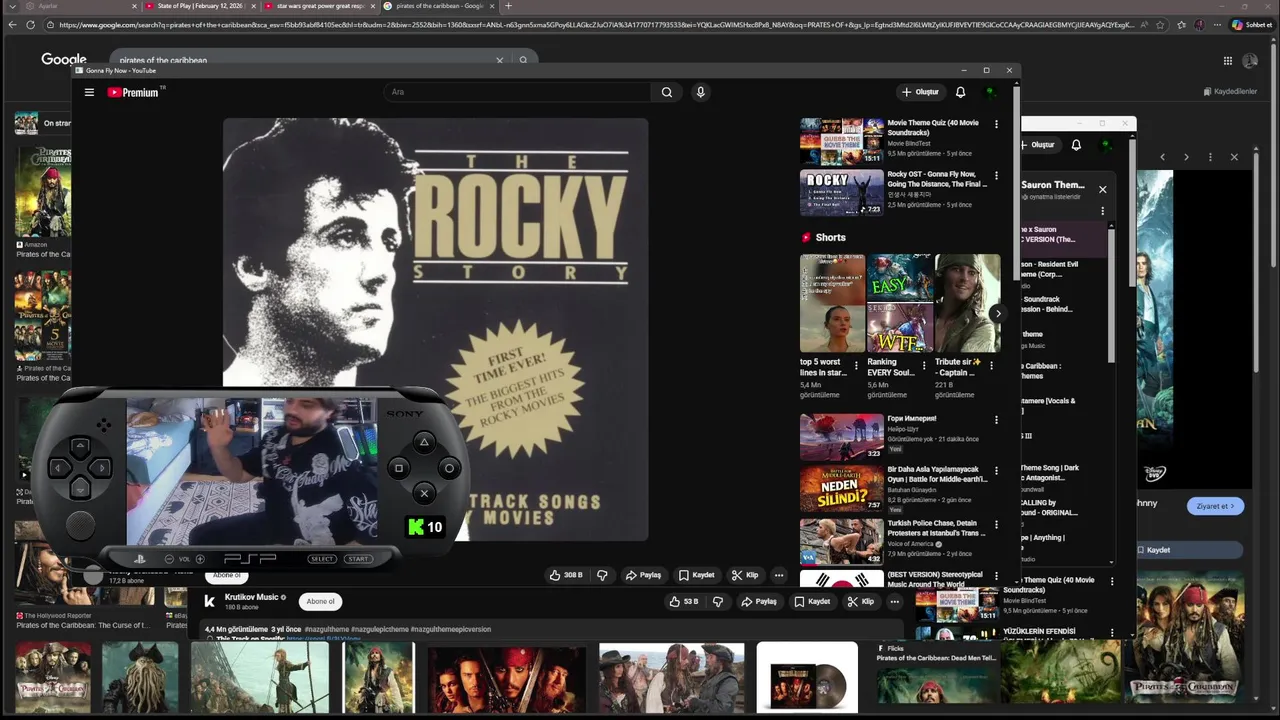Open the YouTube hamburger guide menu
This screenshot has width=1280, height=720.
tap(89, 92)
